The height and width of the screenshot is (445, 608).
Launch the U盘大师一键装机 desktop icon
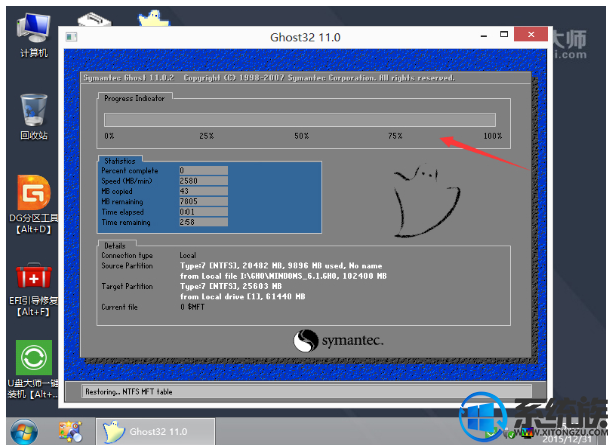click(34, 369)
